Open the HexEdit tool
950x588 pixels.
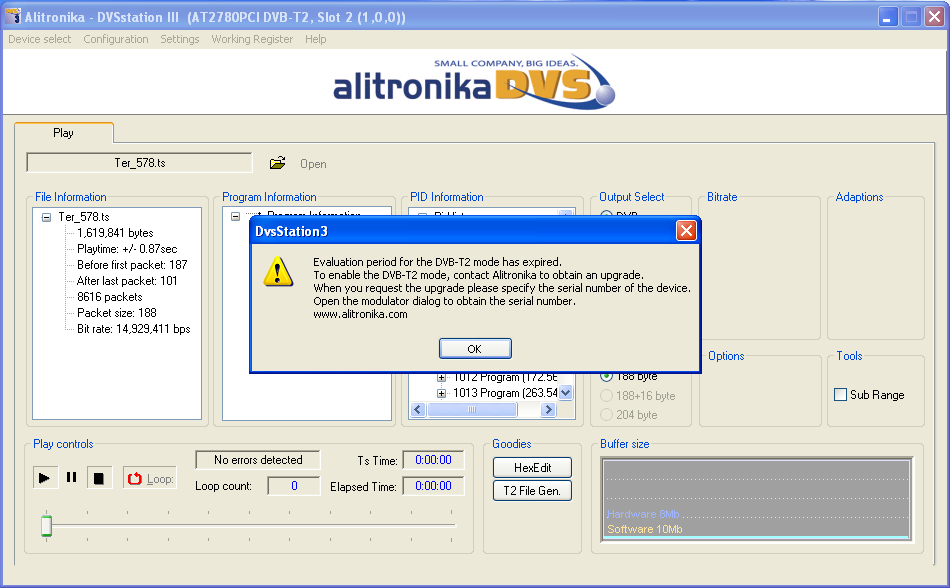(x=533, y=467)
